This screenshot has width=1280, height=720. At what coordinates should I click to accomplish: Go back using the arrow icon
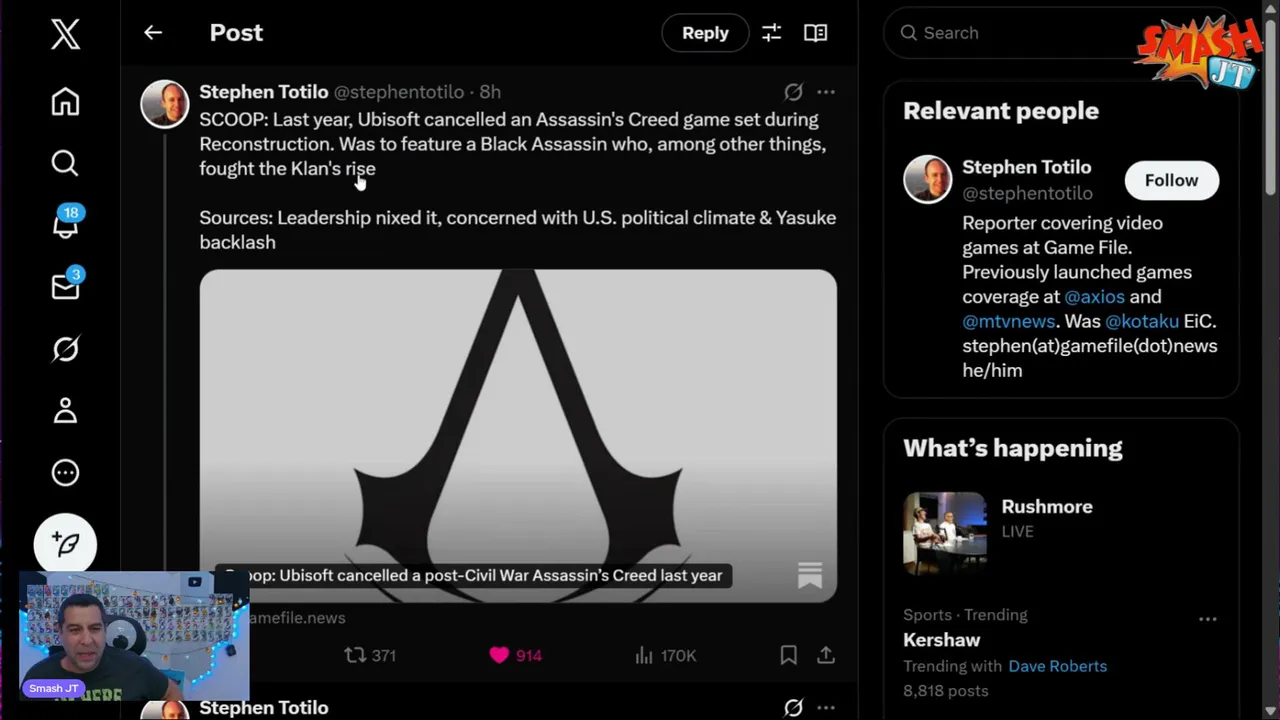pyautogui.click(x=153, y=33)
